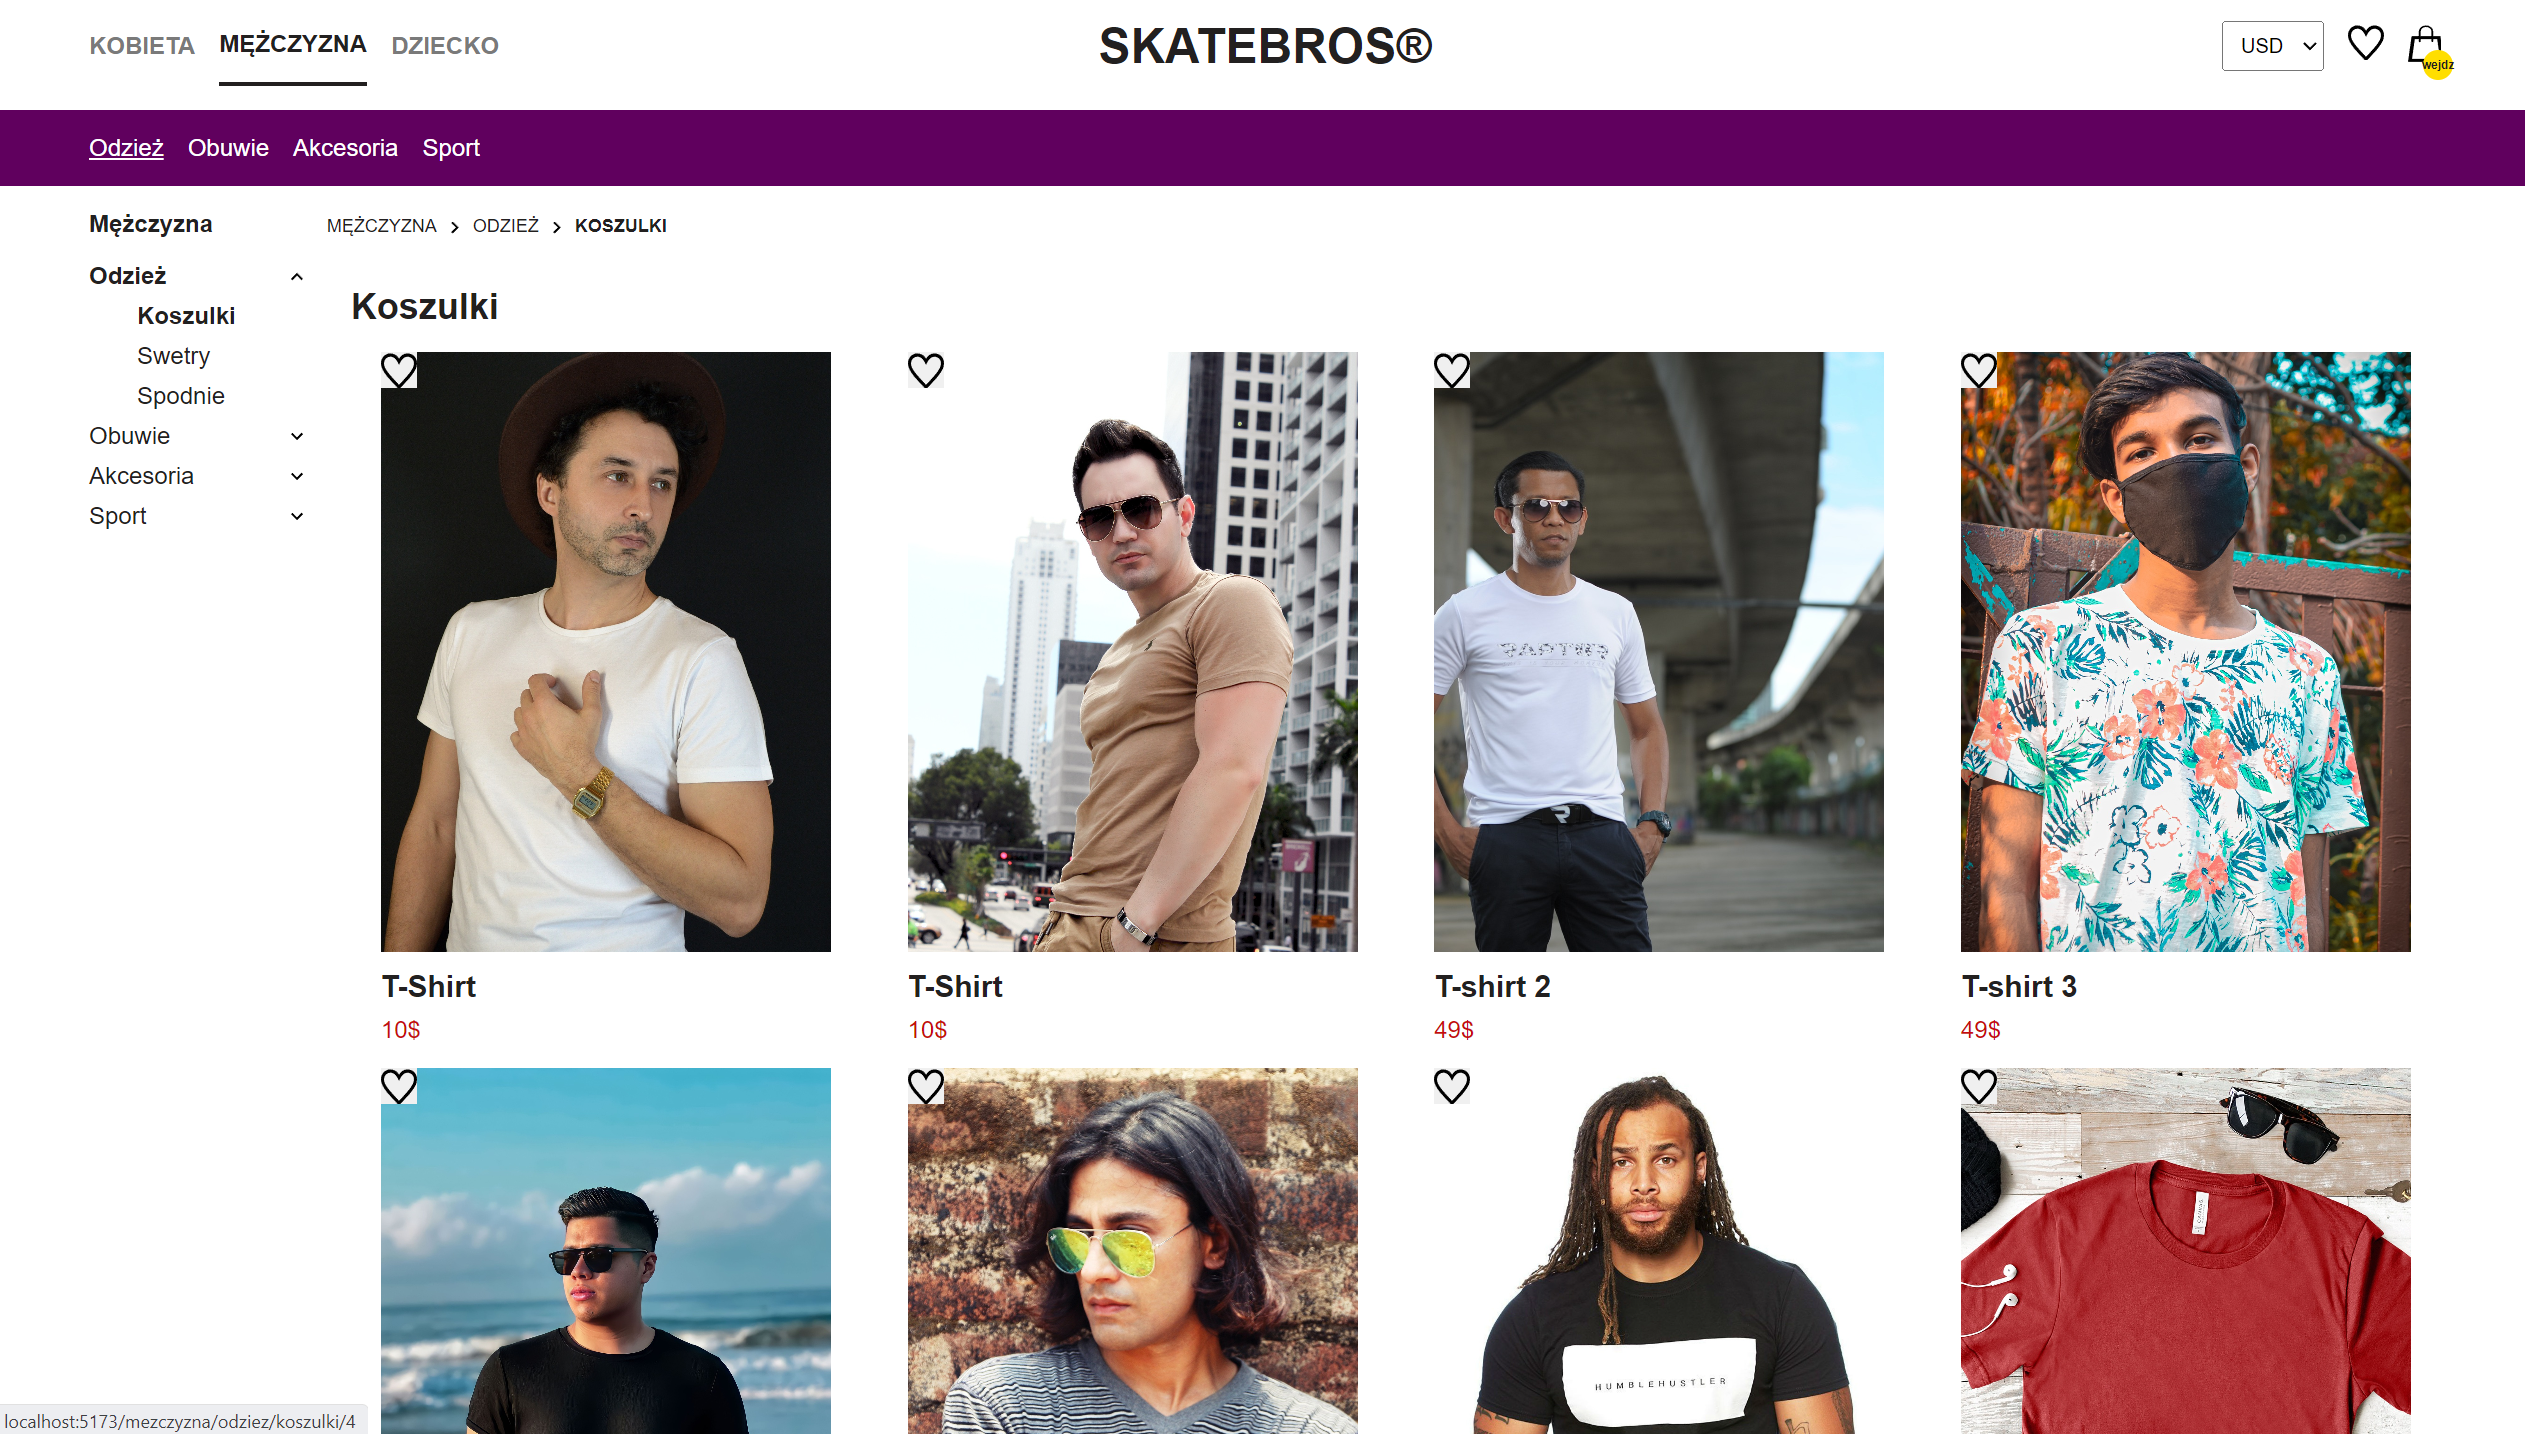Click heart on the brick-wall photo product

(x=925, y=1086)
